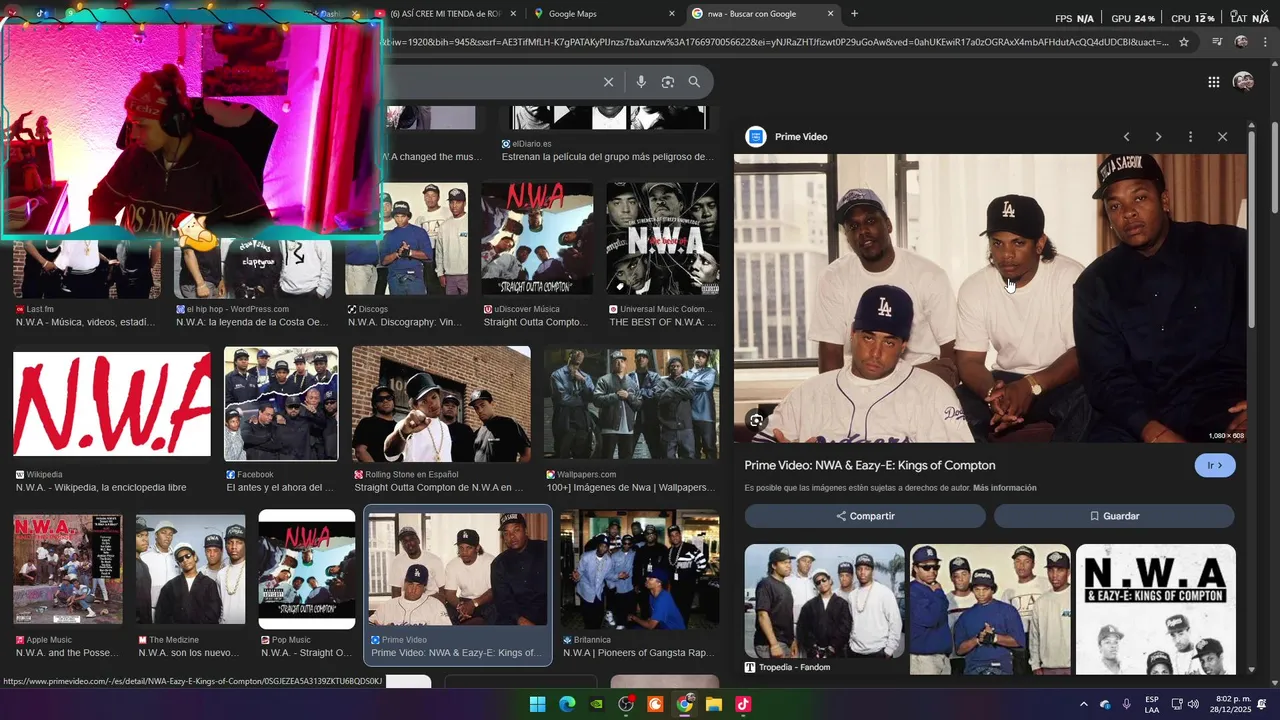Open The Medizine image result

[x=190, y=569]
